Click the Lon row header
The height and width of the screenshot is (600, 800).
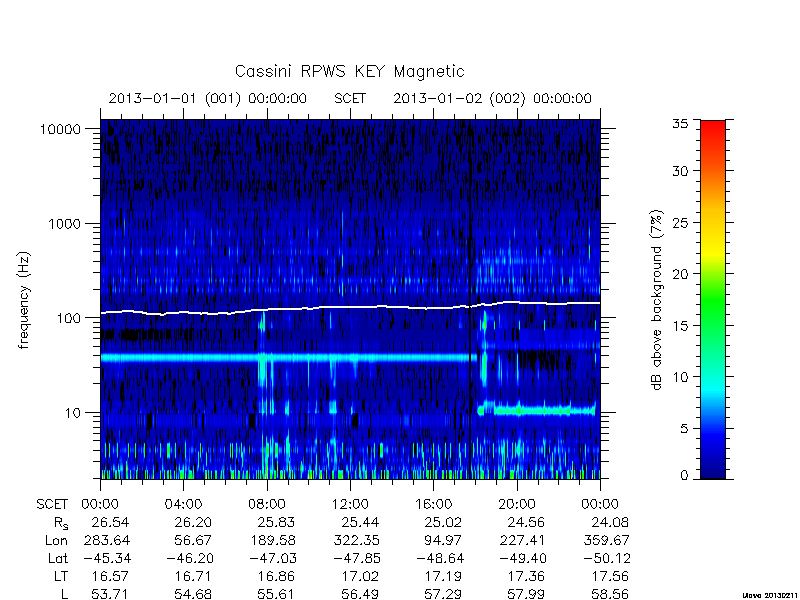[56, 540]
